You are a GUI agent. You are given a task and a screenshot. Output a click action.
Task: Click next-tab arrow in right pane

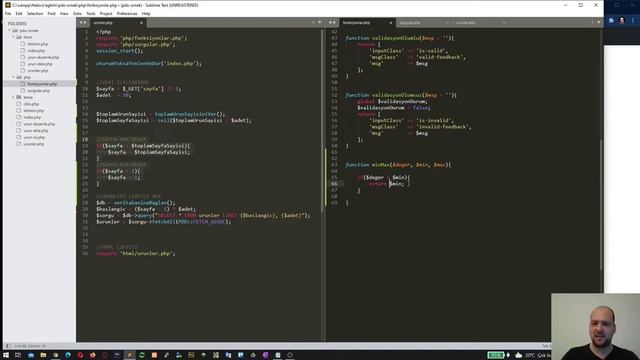point(335,23)
